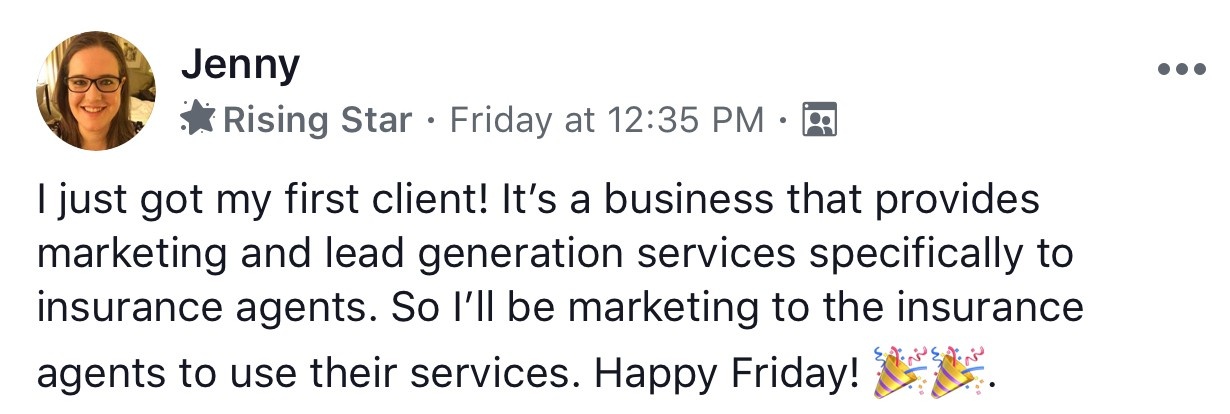1230x414 pixels.
Task: Click the Rising Star badge label
Action: point(317,120)
